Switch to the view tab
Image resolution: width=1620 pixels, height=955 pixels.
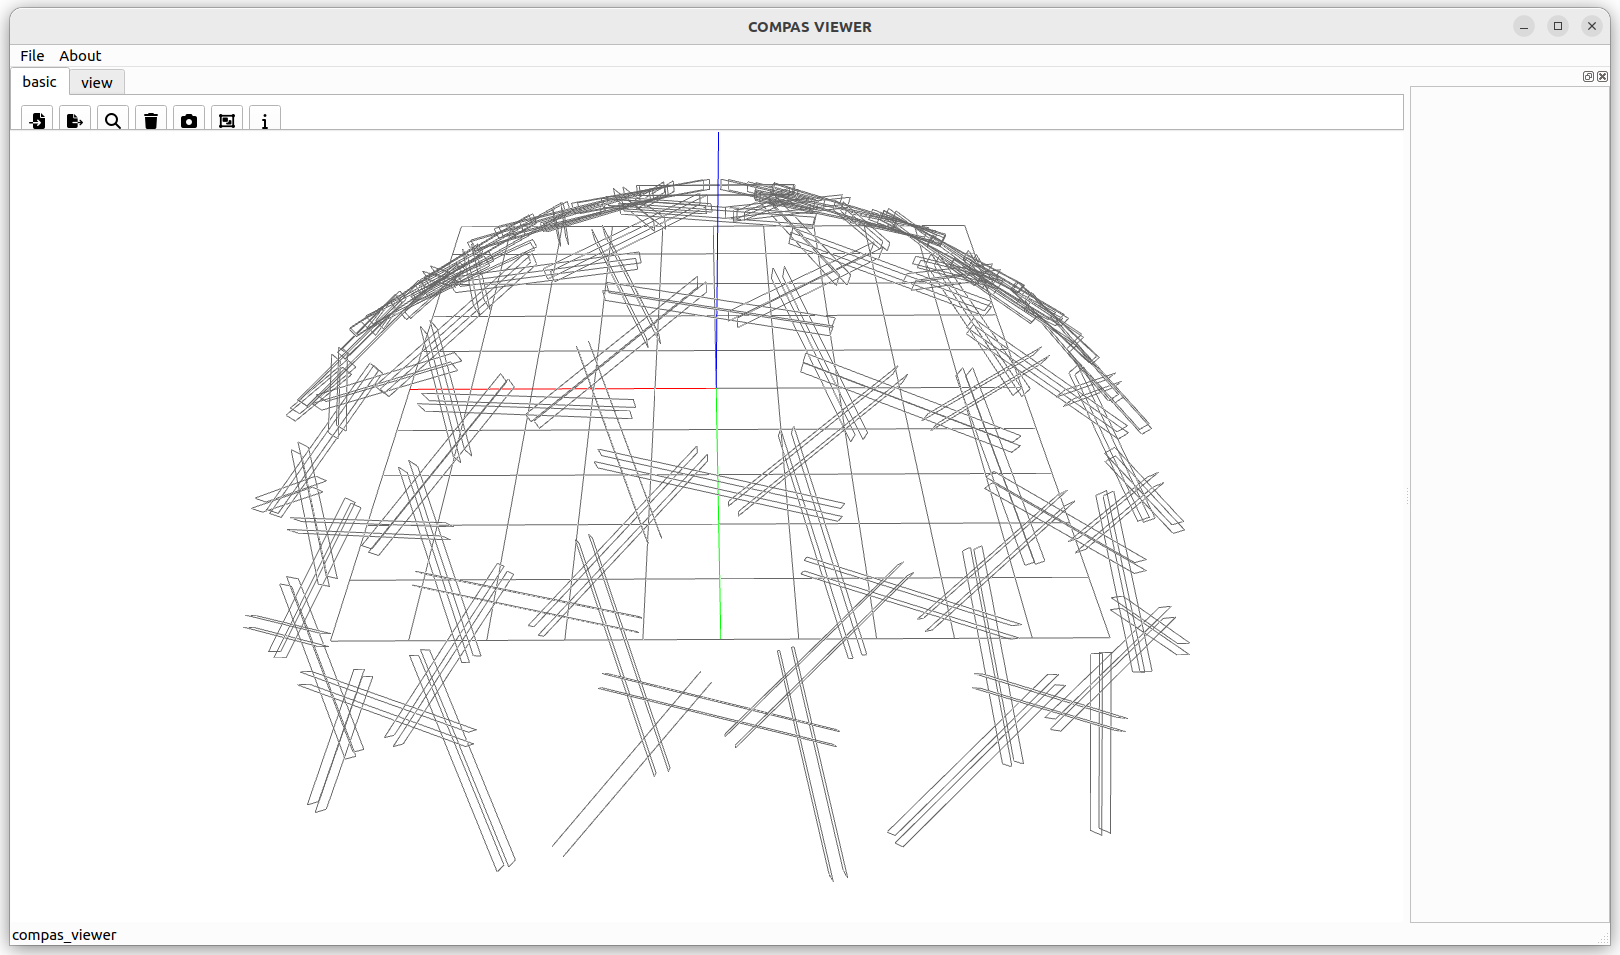tap(96, 82)
